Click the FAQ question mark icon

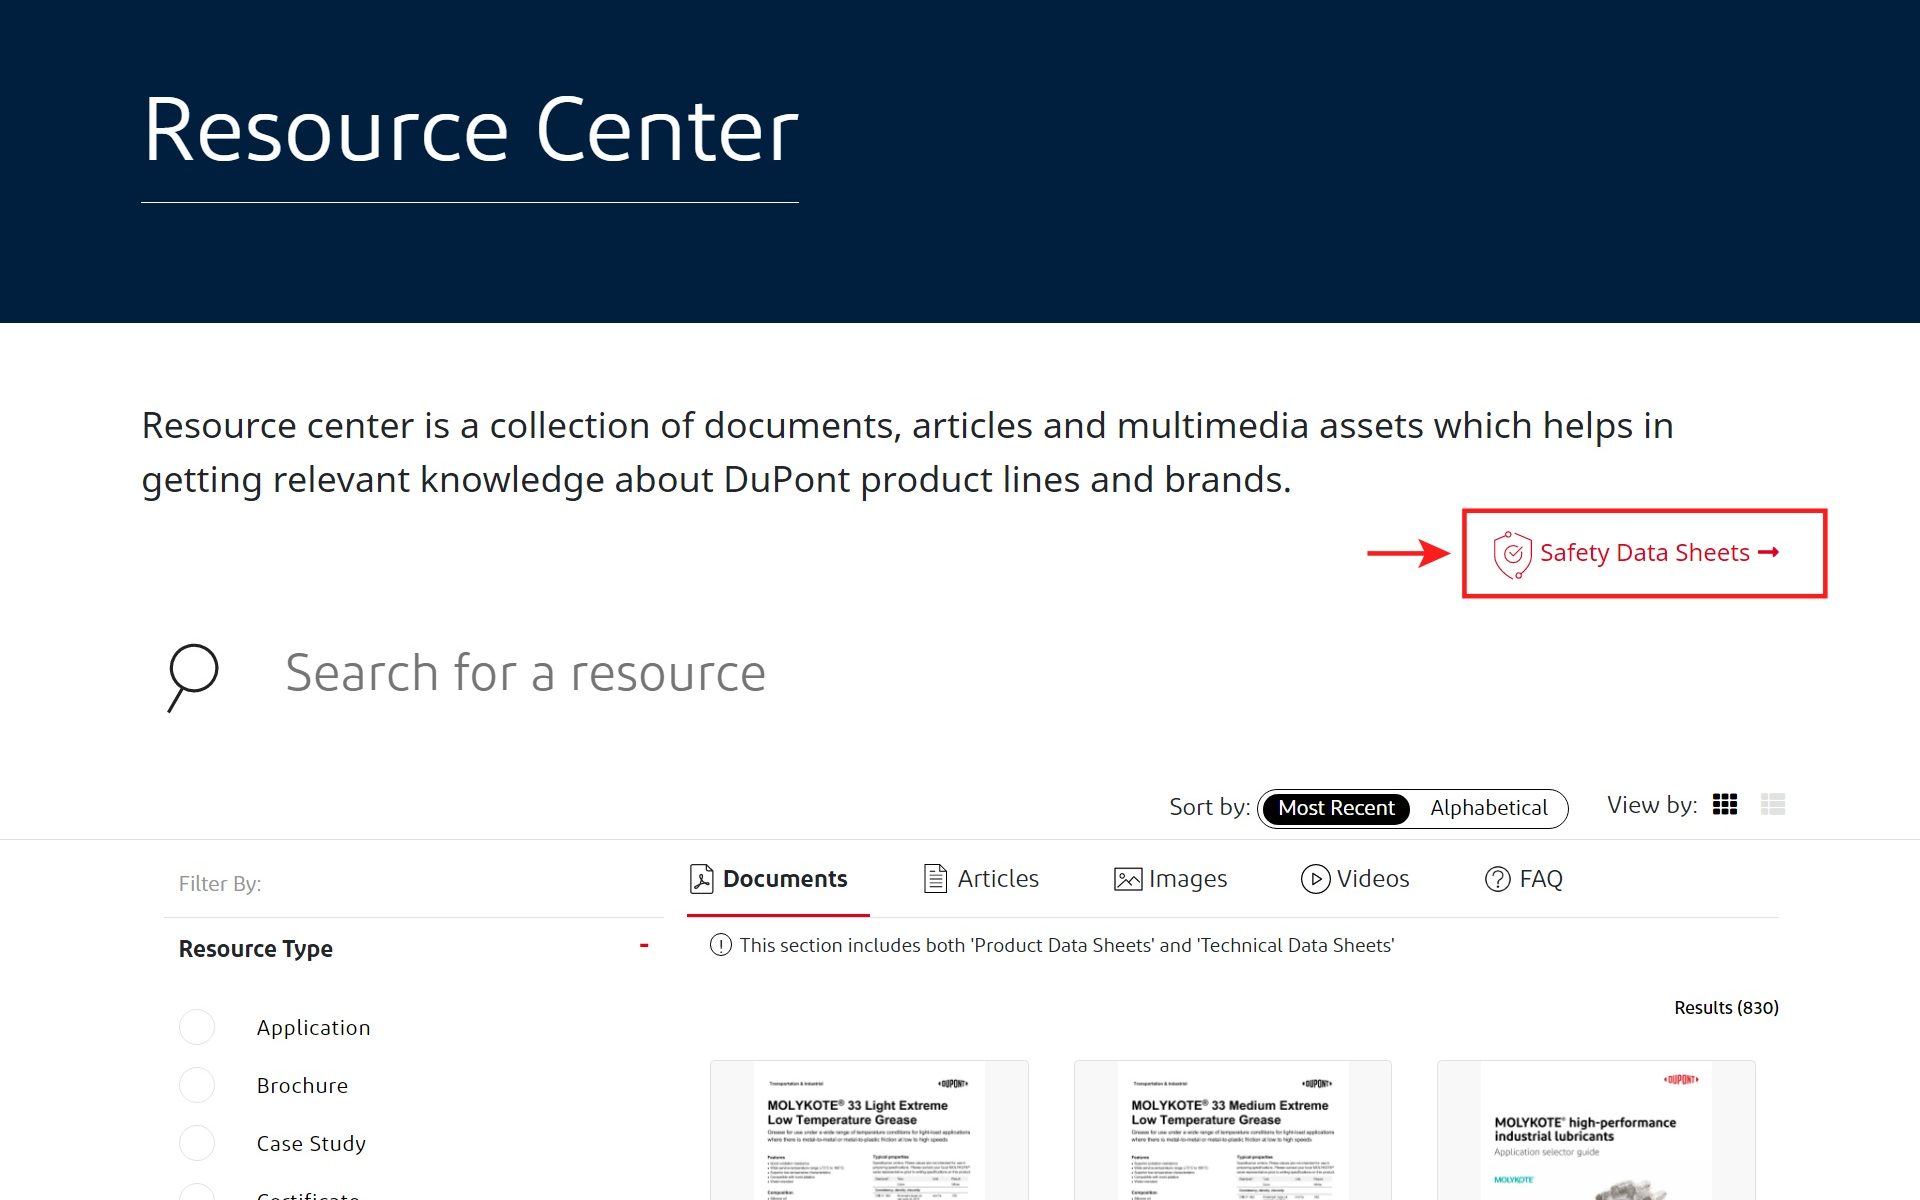(x=1498, y=879)
